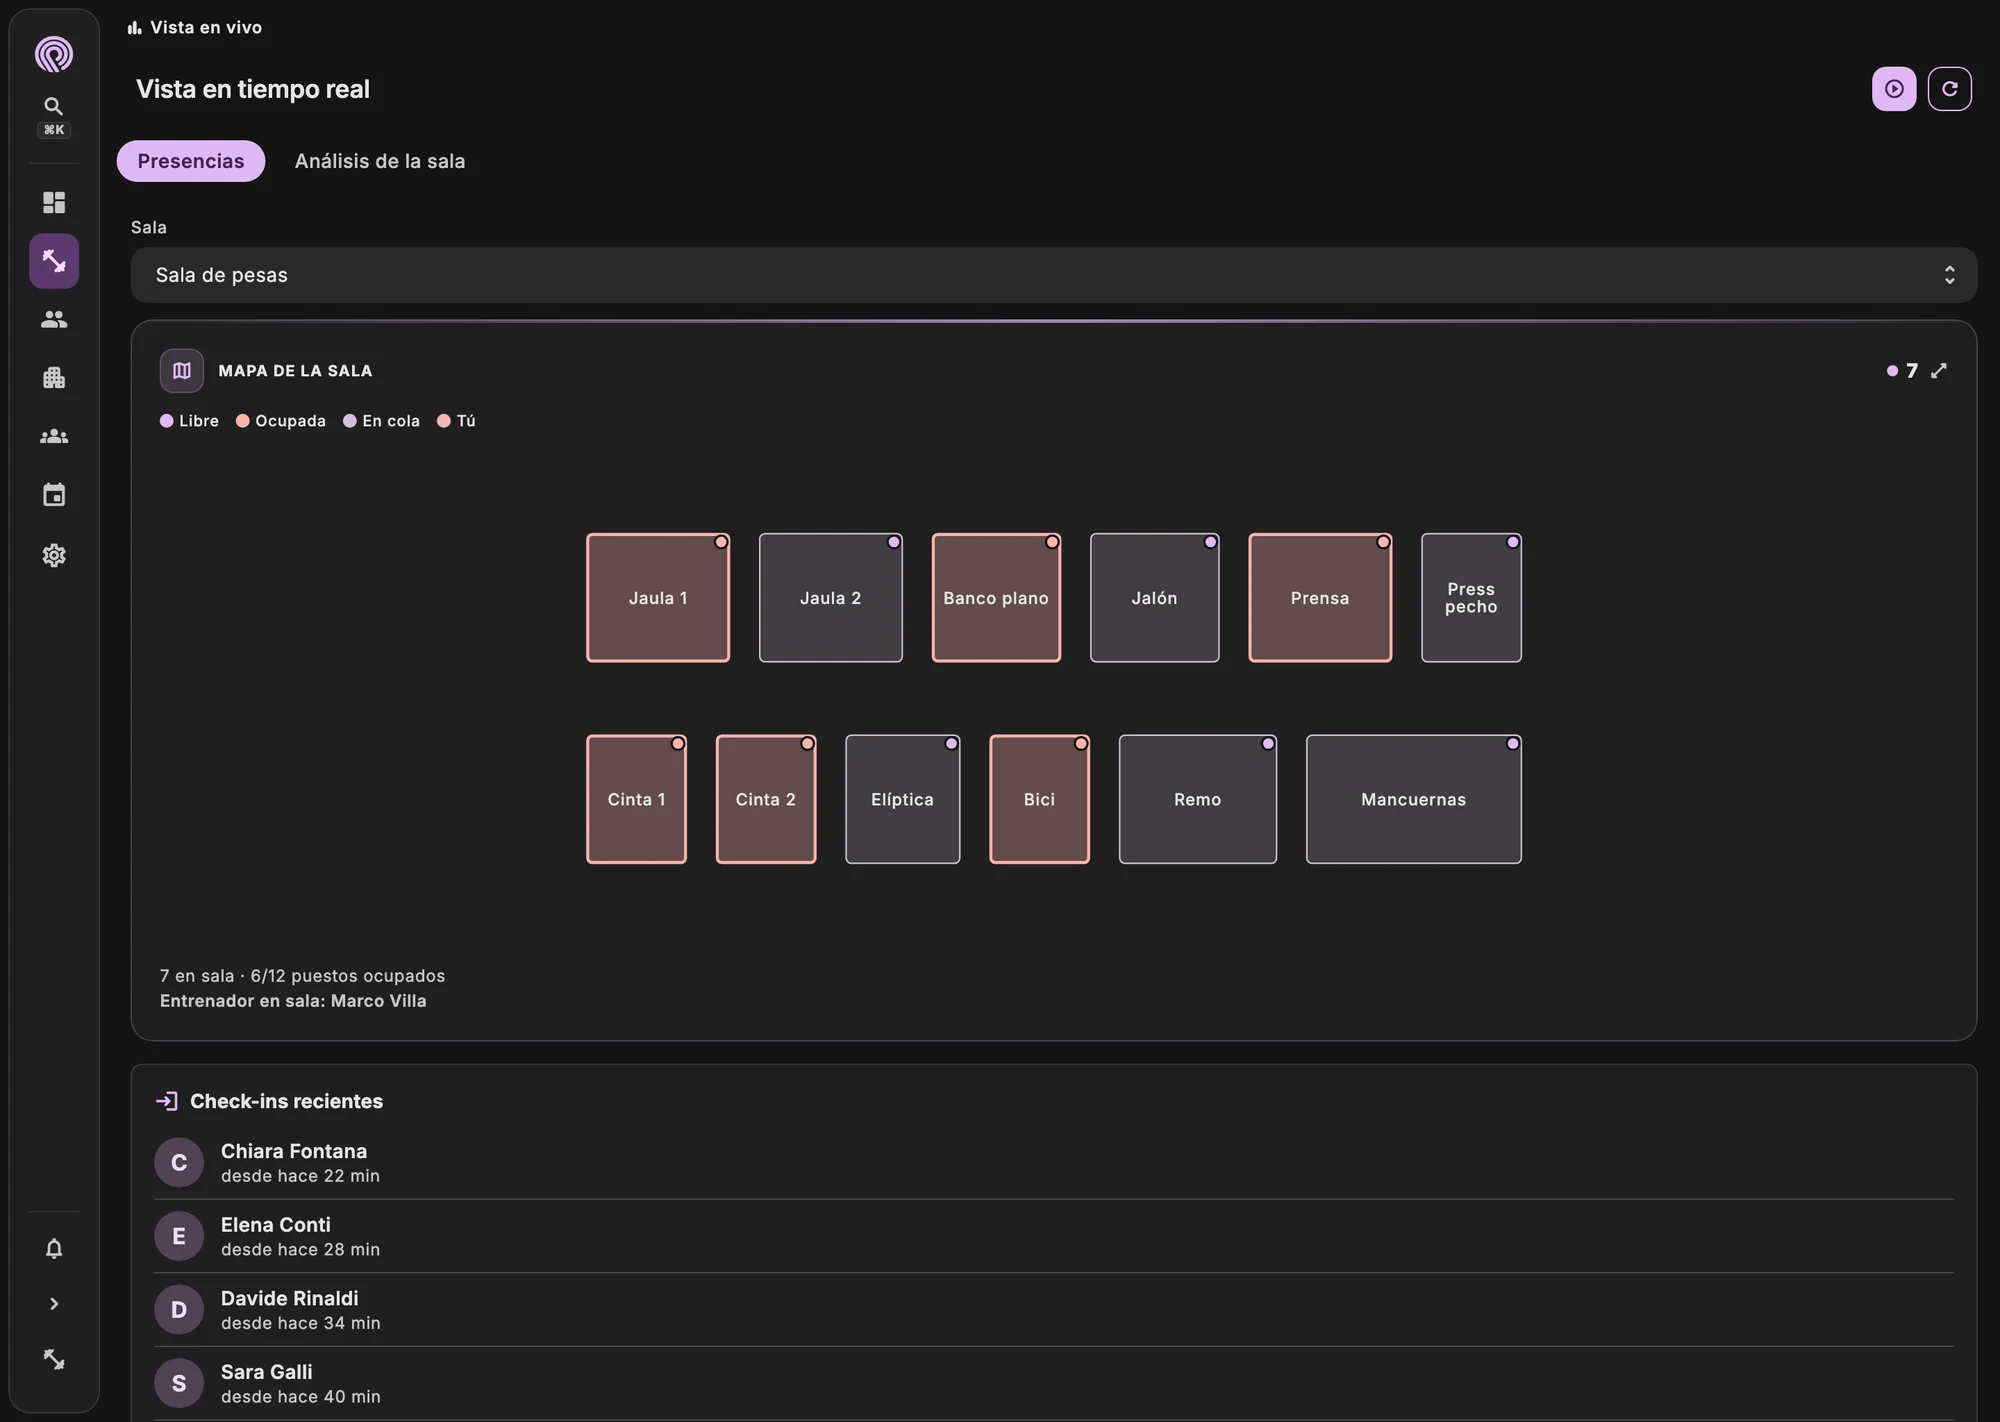Open Sara Galli check-in row
Image resolution: width=2000 pixels, height=1422 pixels.
point(1054,1383)
